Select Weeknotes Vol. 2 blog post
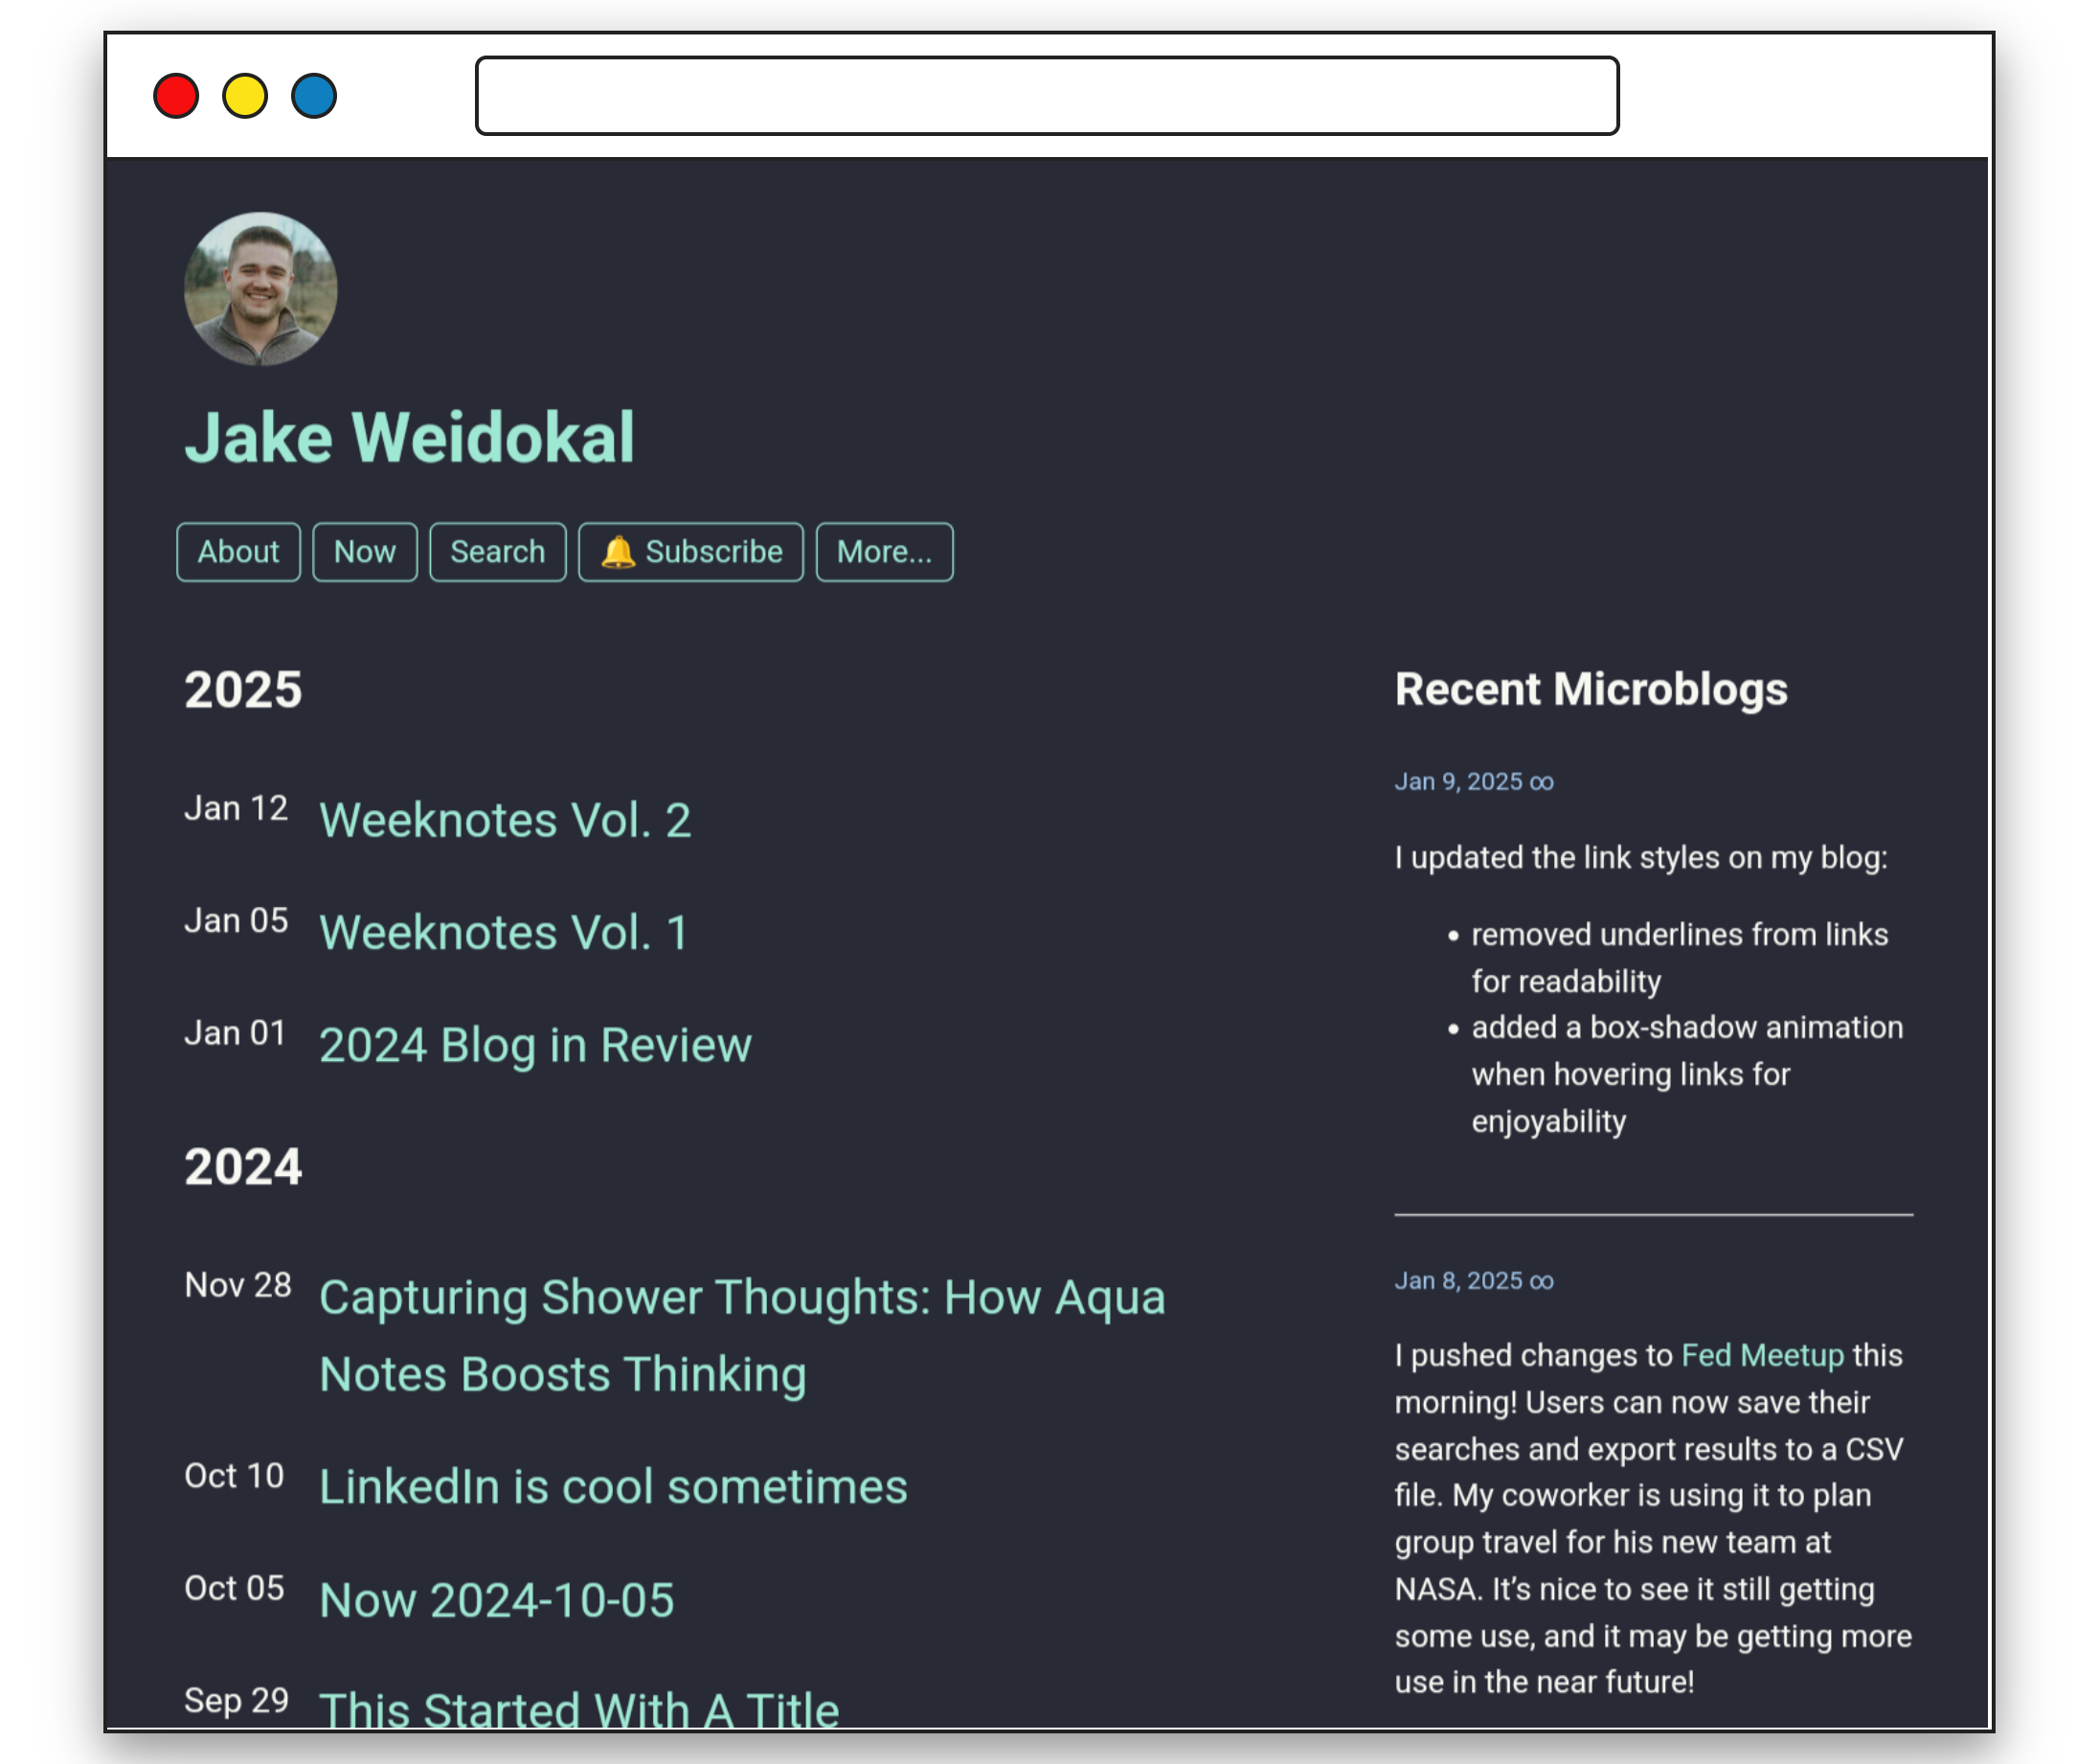Screen dimensions: 2099x1764 point(504,817)
